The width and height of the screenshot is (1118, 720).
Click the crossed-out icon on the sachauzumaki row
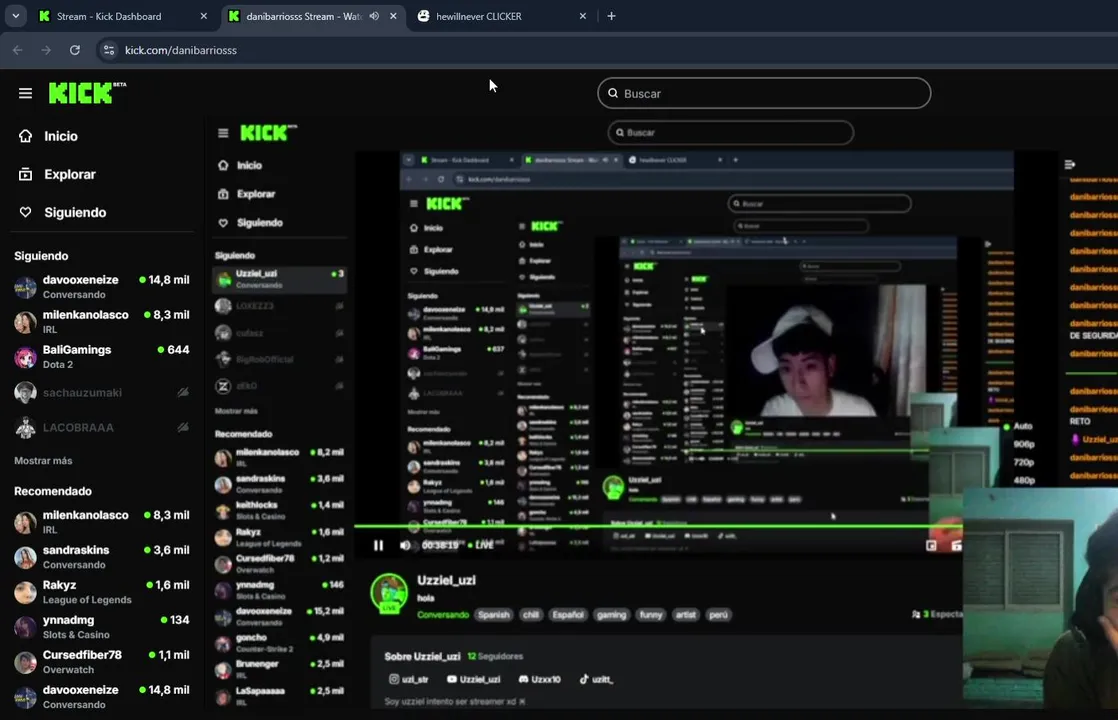click(x=183, y=392)
